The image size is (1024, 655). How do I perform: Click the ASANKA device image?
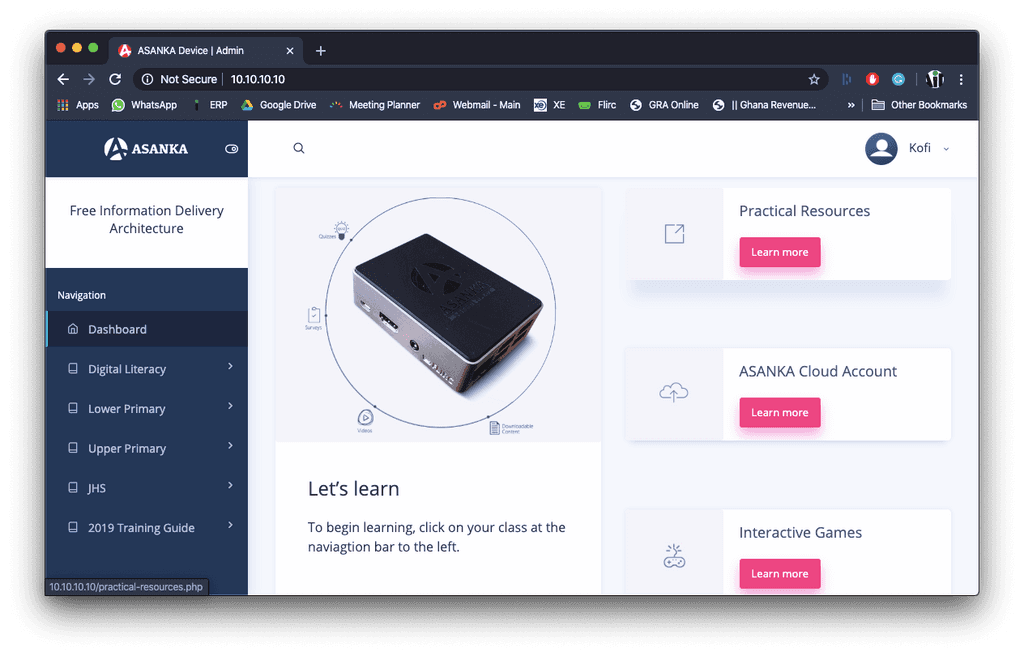tap(447, 315)
